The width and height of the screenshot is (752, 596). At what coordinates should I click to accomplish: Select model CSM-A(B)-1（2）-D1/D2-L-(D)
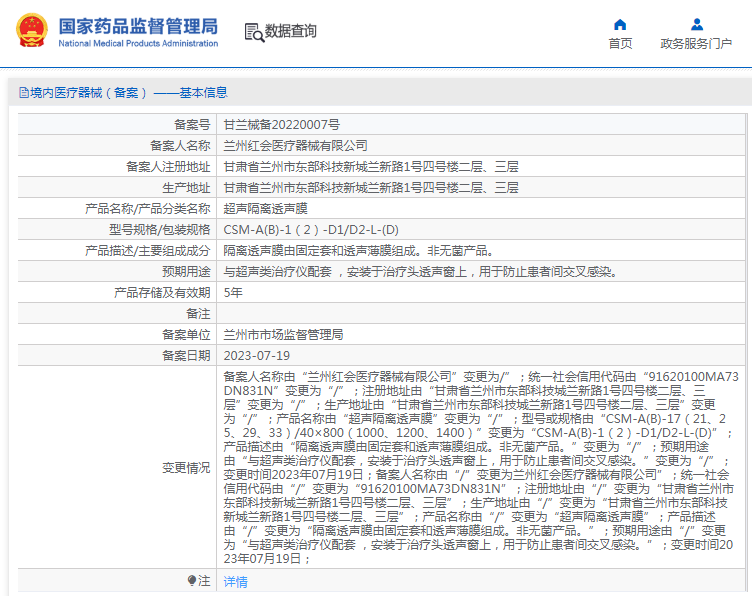311,230
